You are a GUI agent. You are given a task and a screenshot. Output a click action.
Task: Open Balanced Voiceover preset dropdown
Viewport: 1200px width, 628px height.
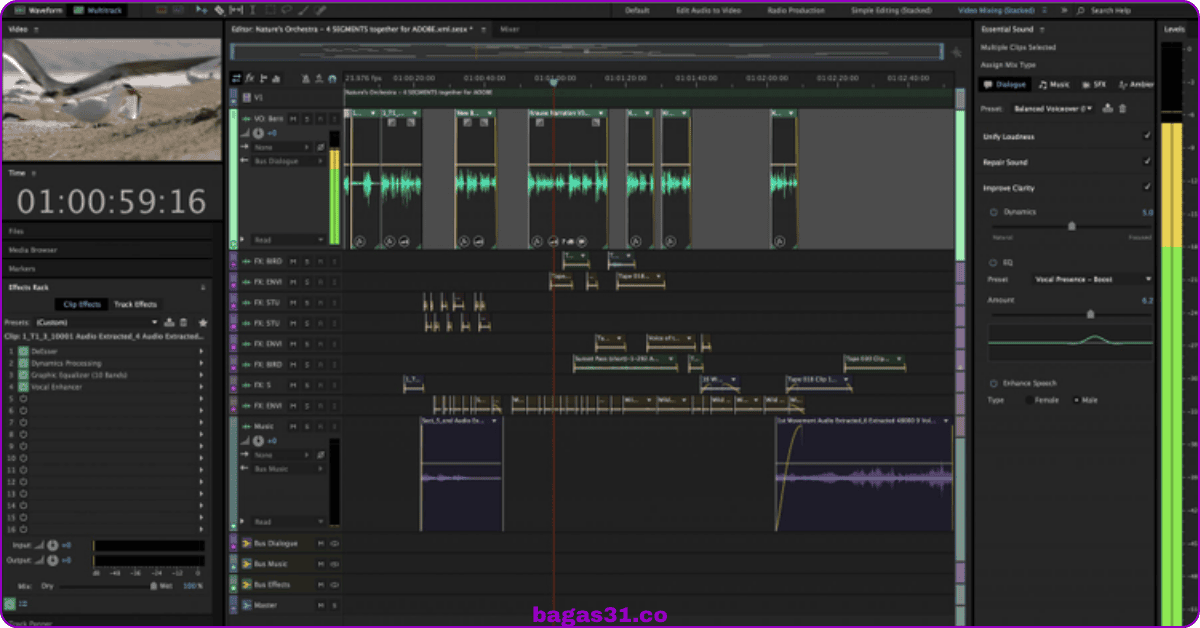click(x=1054, y=108)
